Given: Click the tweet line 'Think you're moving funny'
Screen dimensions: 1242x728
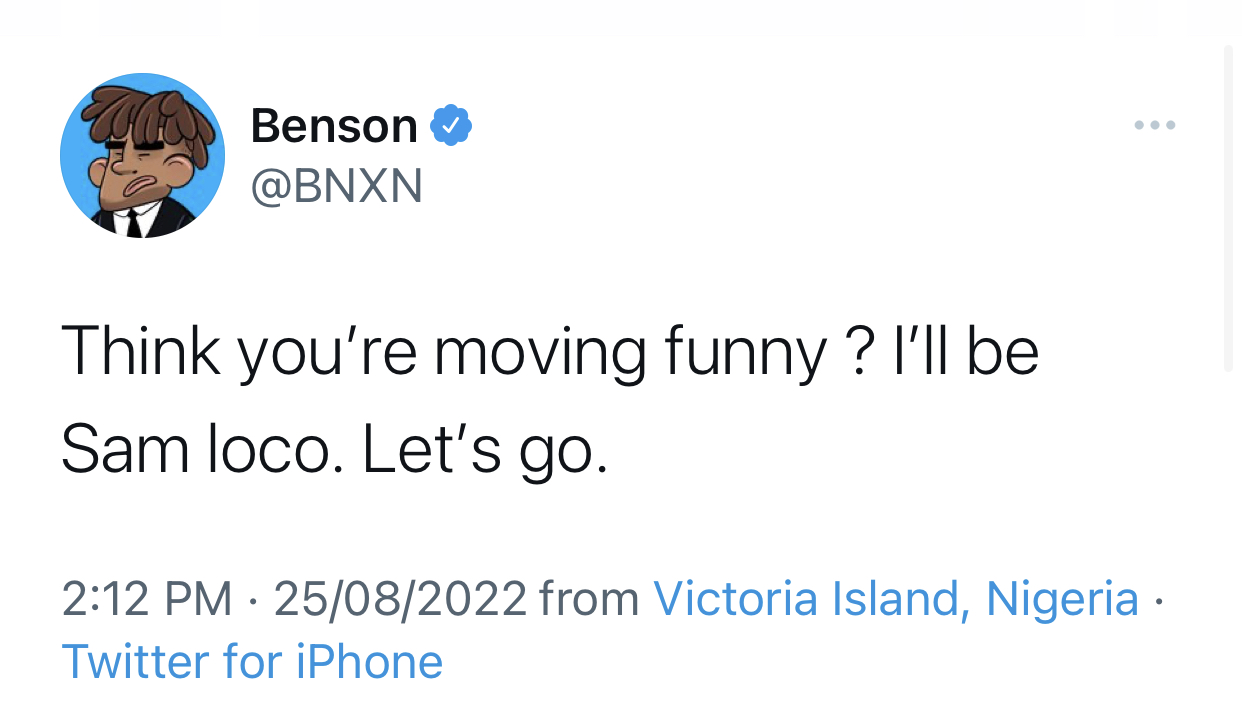Looking at the screenshot, I should coord(445,353).
